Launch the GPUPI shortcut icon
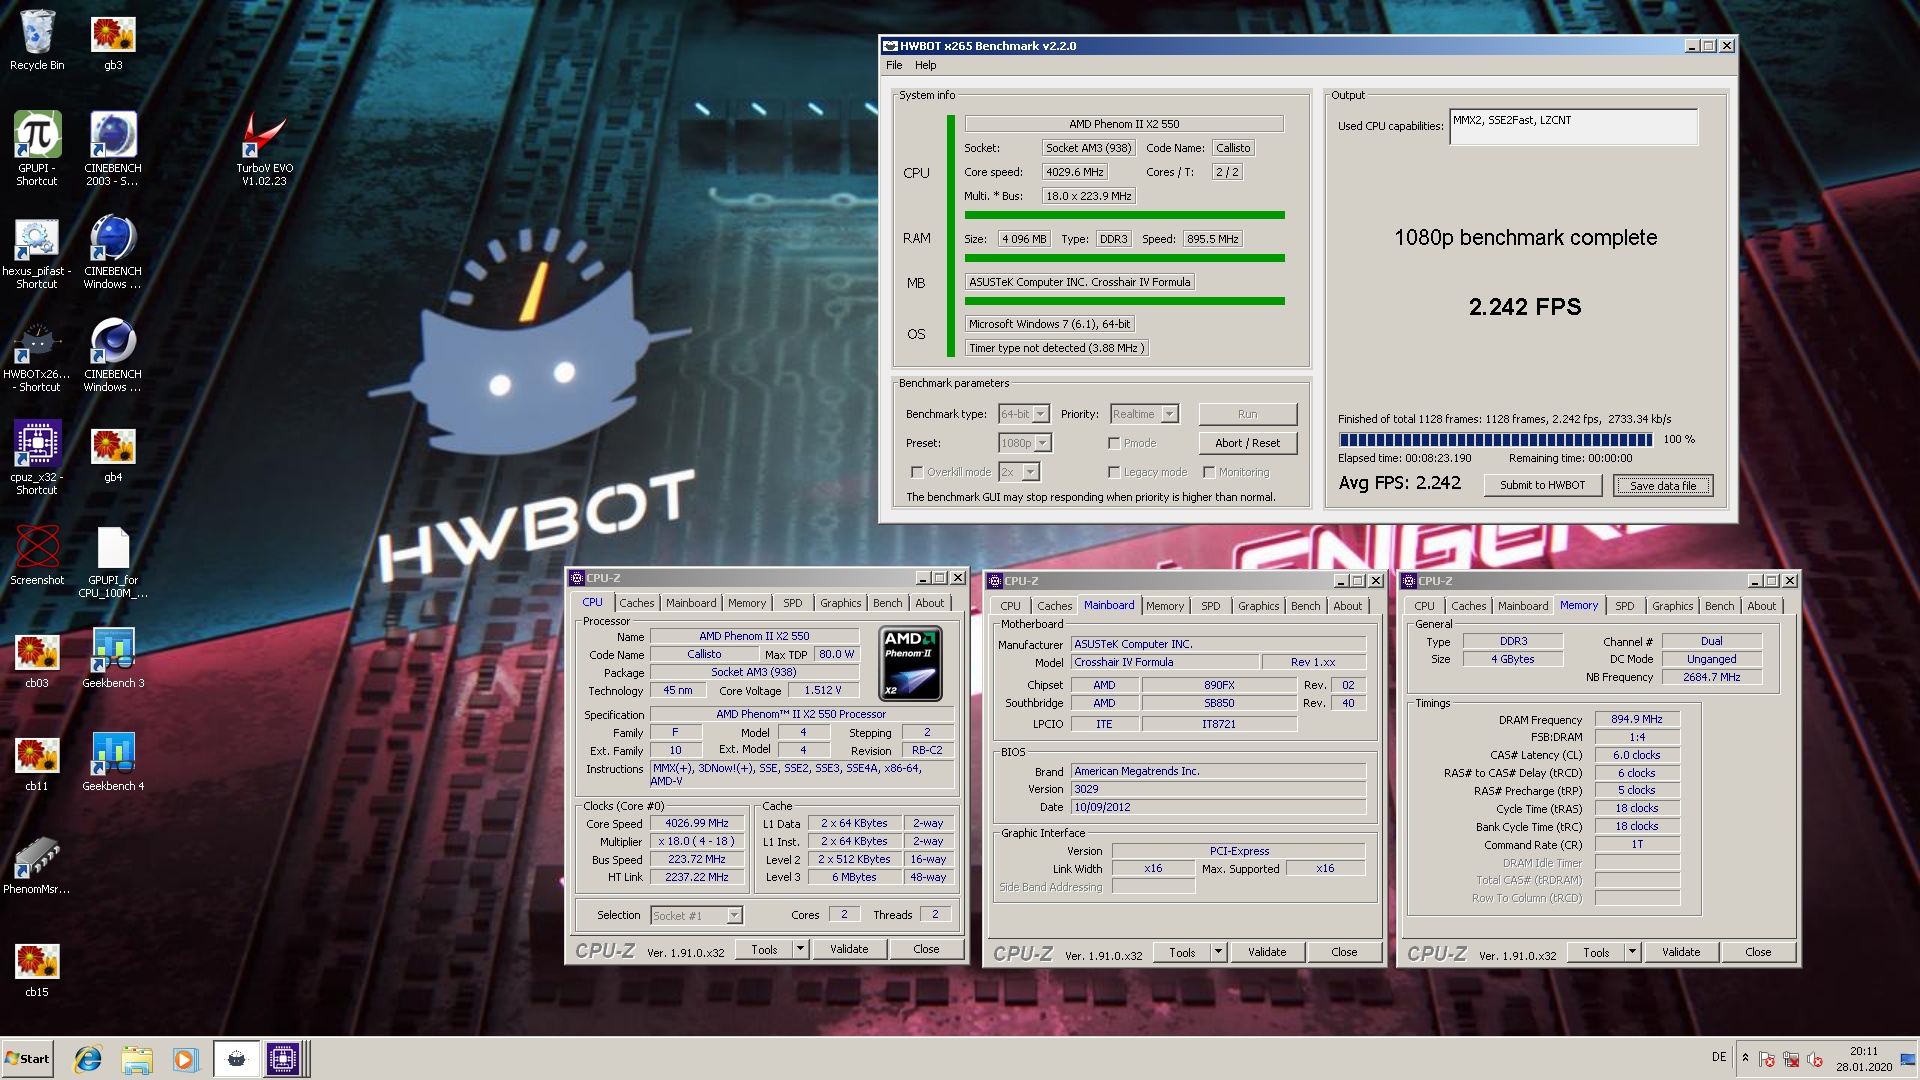This screenshot has height=1080, width=1920. [37, 148]
